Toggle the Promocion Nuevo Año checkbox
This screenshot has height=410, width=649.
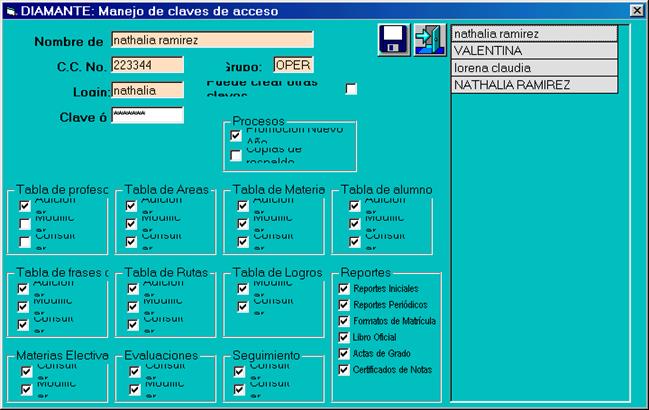tap(236, 135)
